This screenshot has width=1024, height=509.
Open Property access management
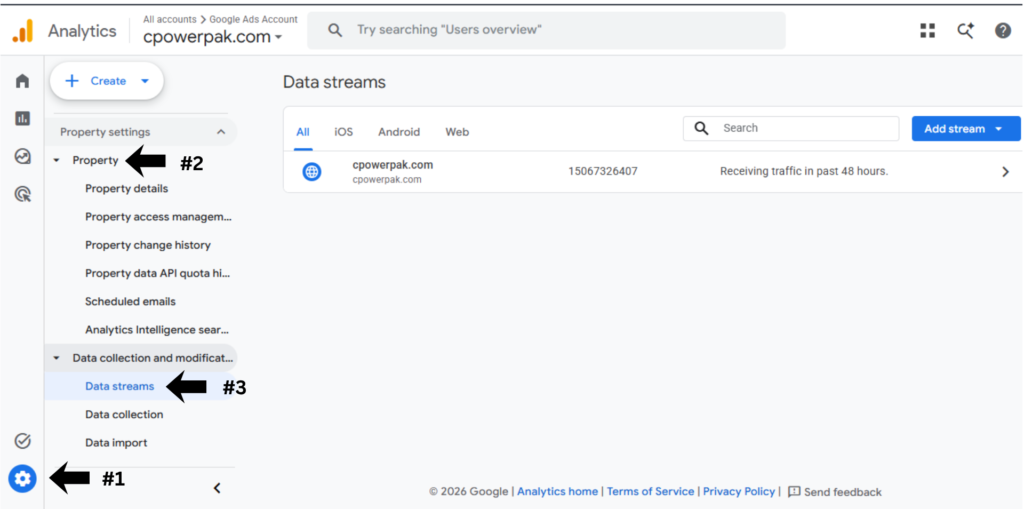pyautogui.click(x=158, y=217)
